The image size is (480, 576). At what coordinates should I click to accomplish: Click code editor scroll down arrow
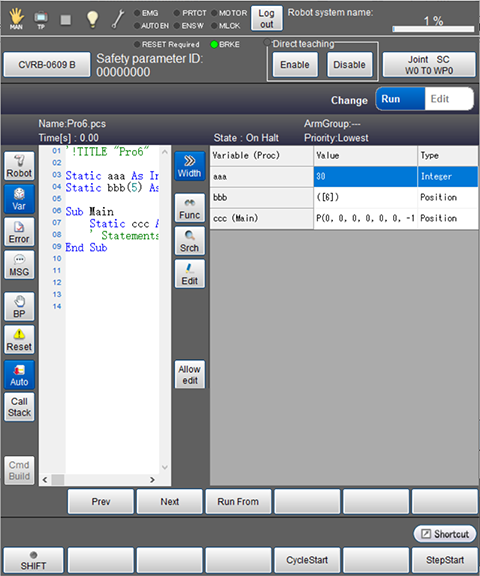(165, 467)
